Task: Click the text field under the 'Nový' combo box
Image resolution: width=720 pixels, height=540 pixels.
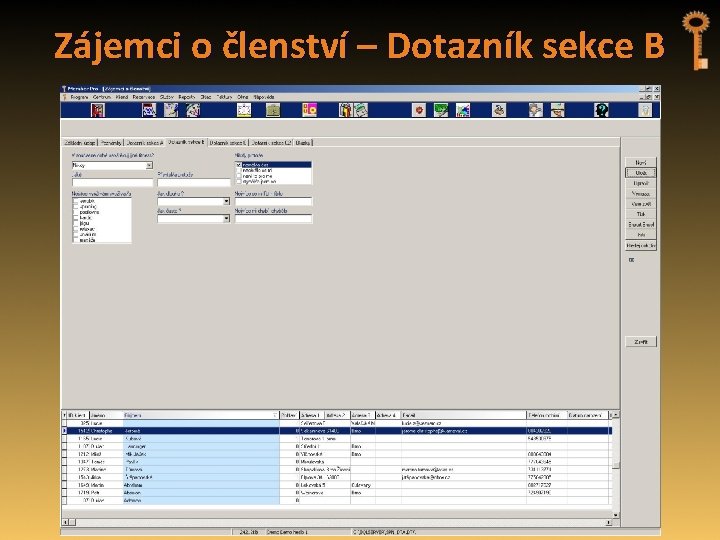Action: coord(112,182)
